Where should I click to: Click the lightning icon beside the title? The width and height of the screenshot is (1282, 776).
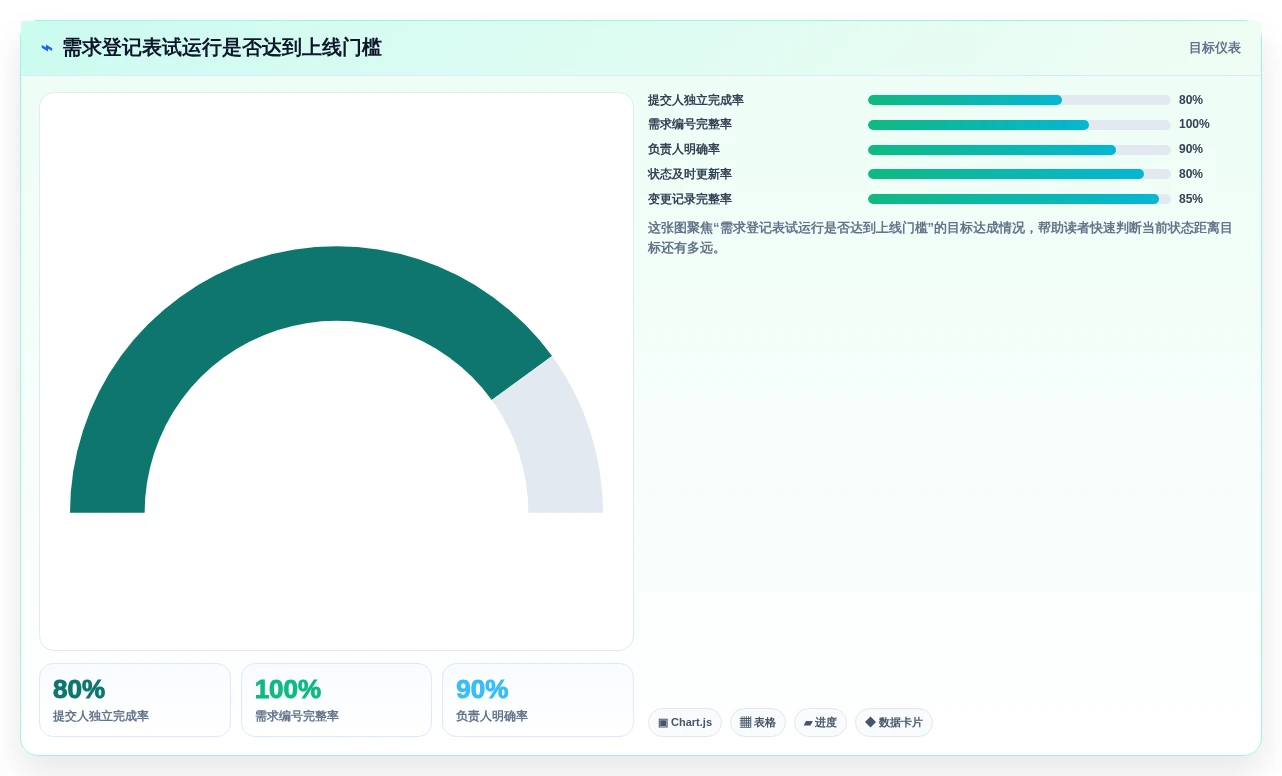tap(47, 48)
